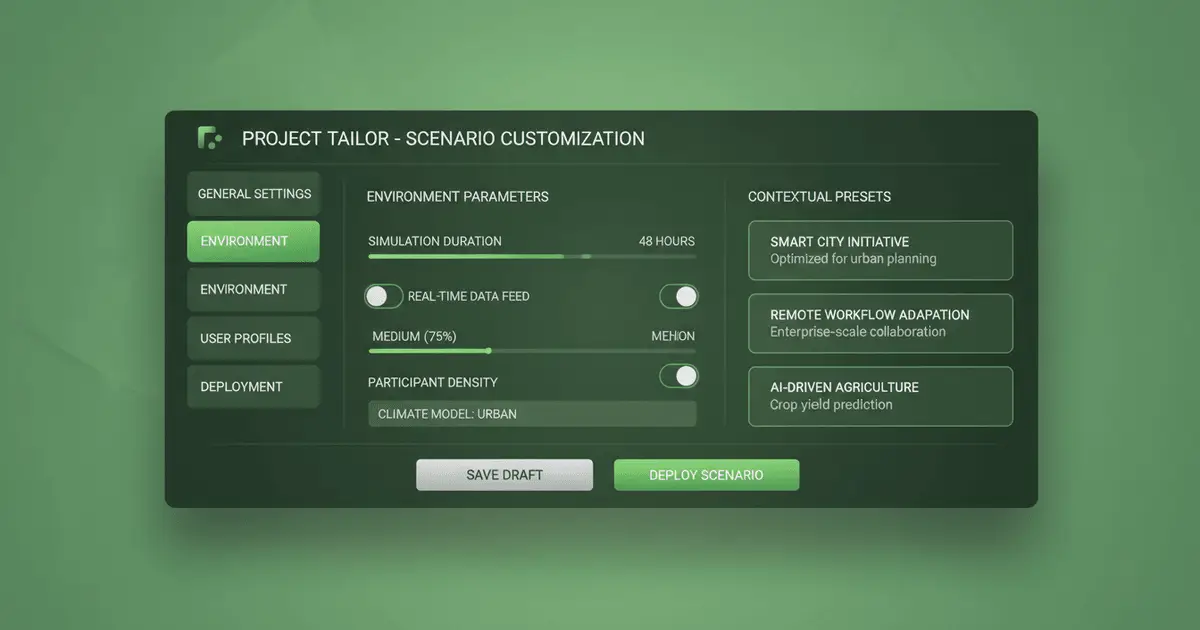Pick the AI-Driven Agriculture preset
The width and height of the screenshot is (1200, 630).
click(880, 396)
